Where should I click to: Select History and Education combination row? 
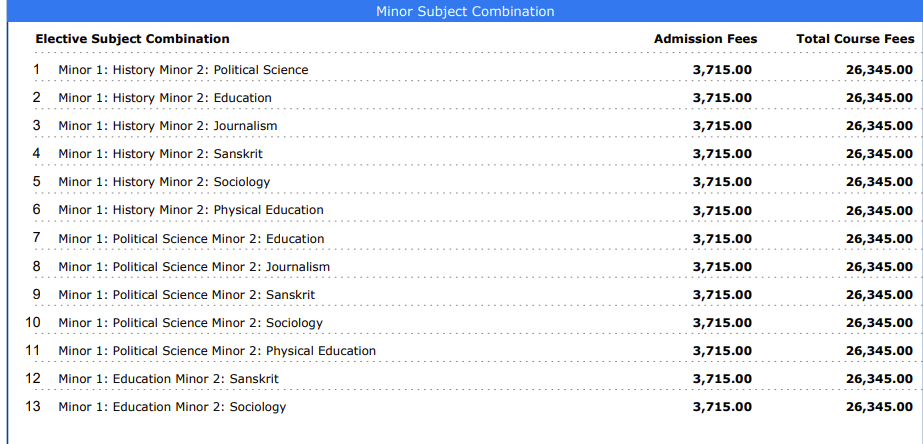pos(165,98)
